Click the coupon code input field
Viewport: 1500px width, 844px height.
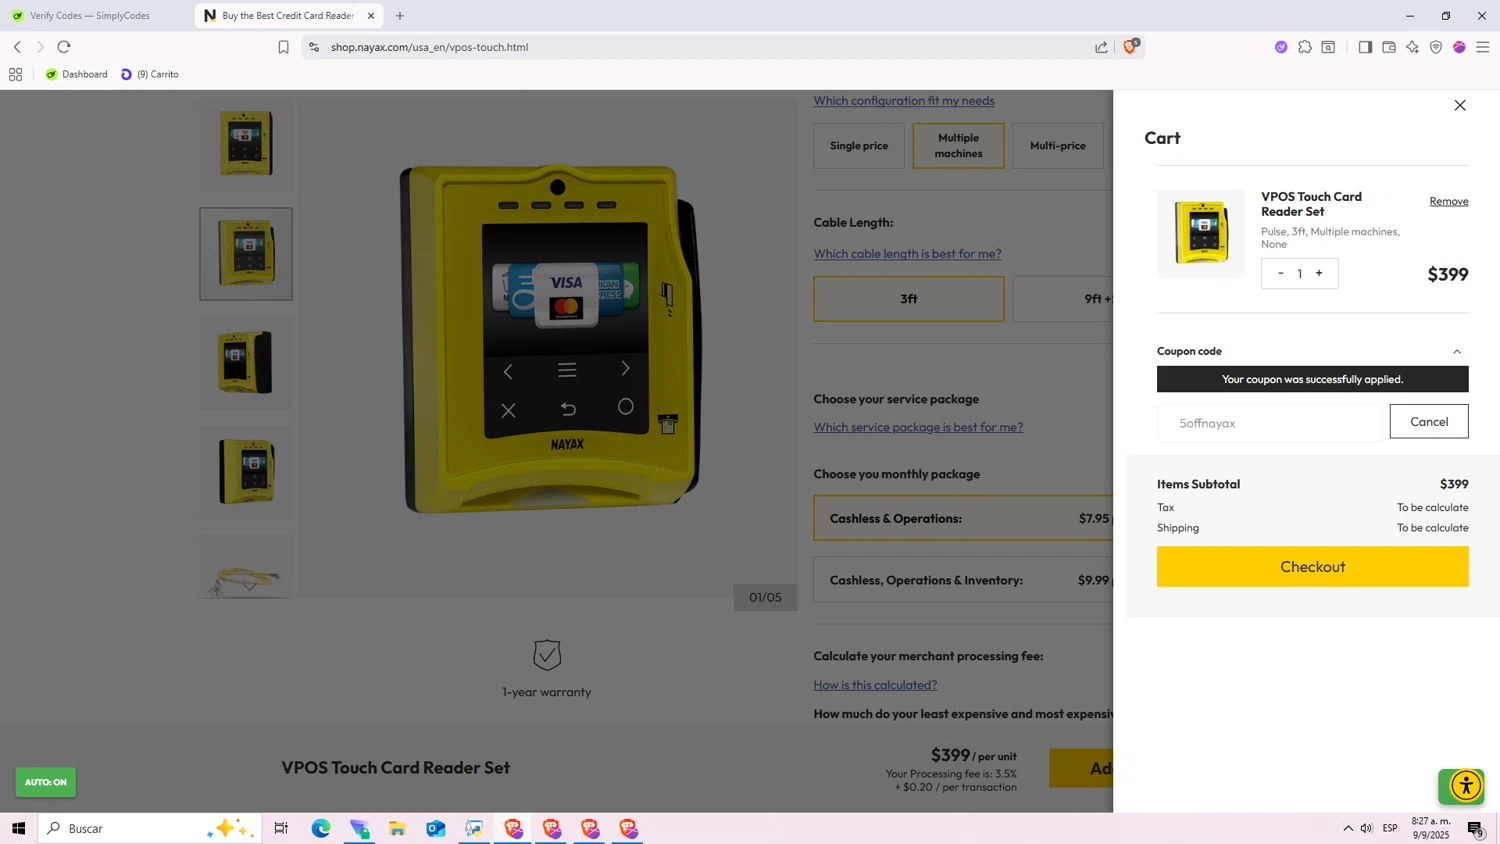tap(1269, 423)
